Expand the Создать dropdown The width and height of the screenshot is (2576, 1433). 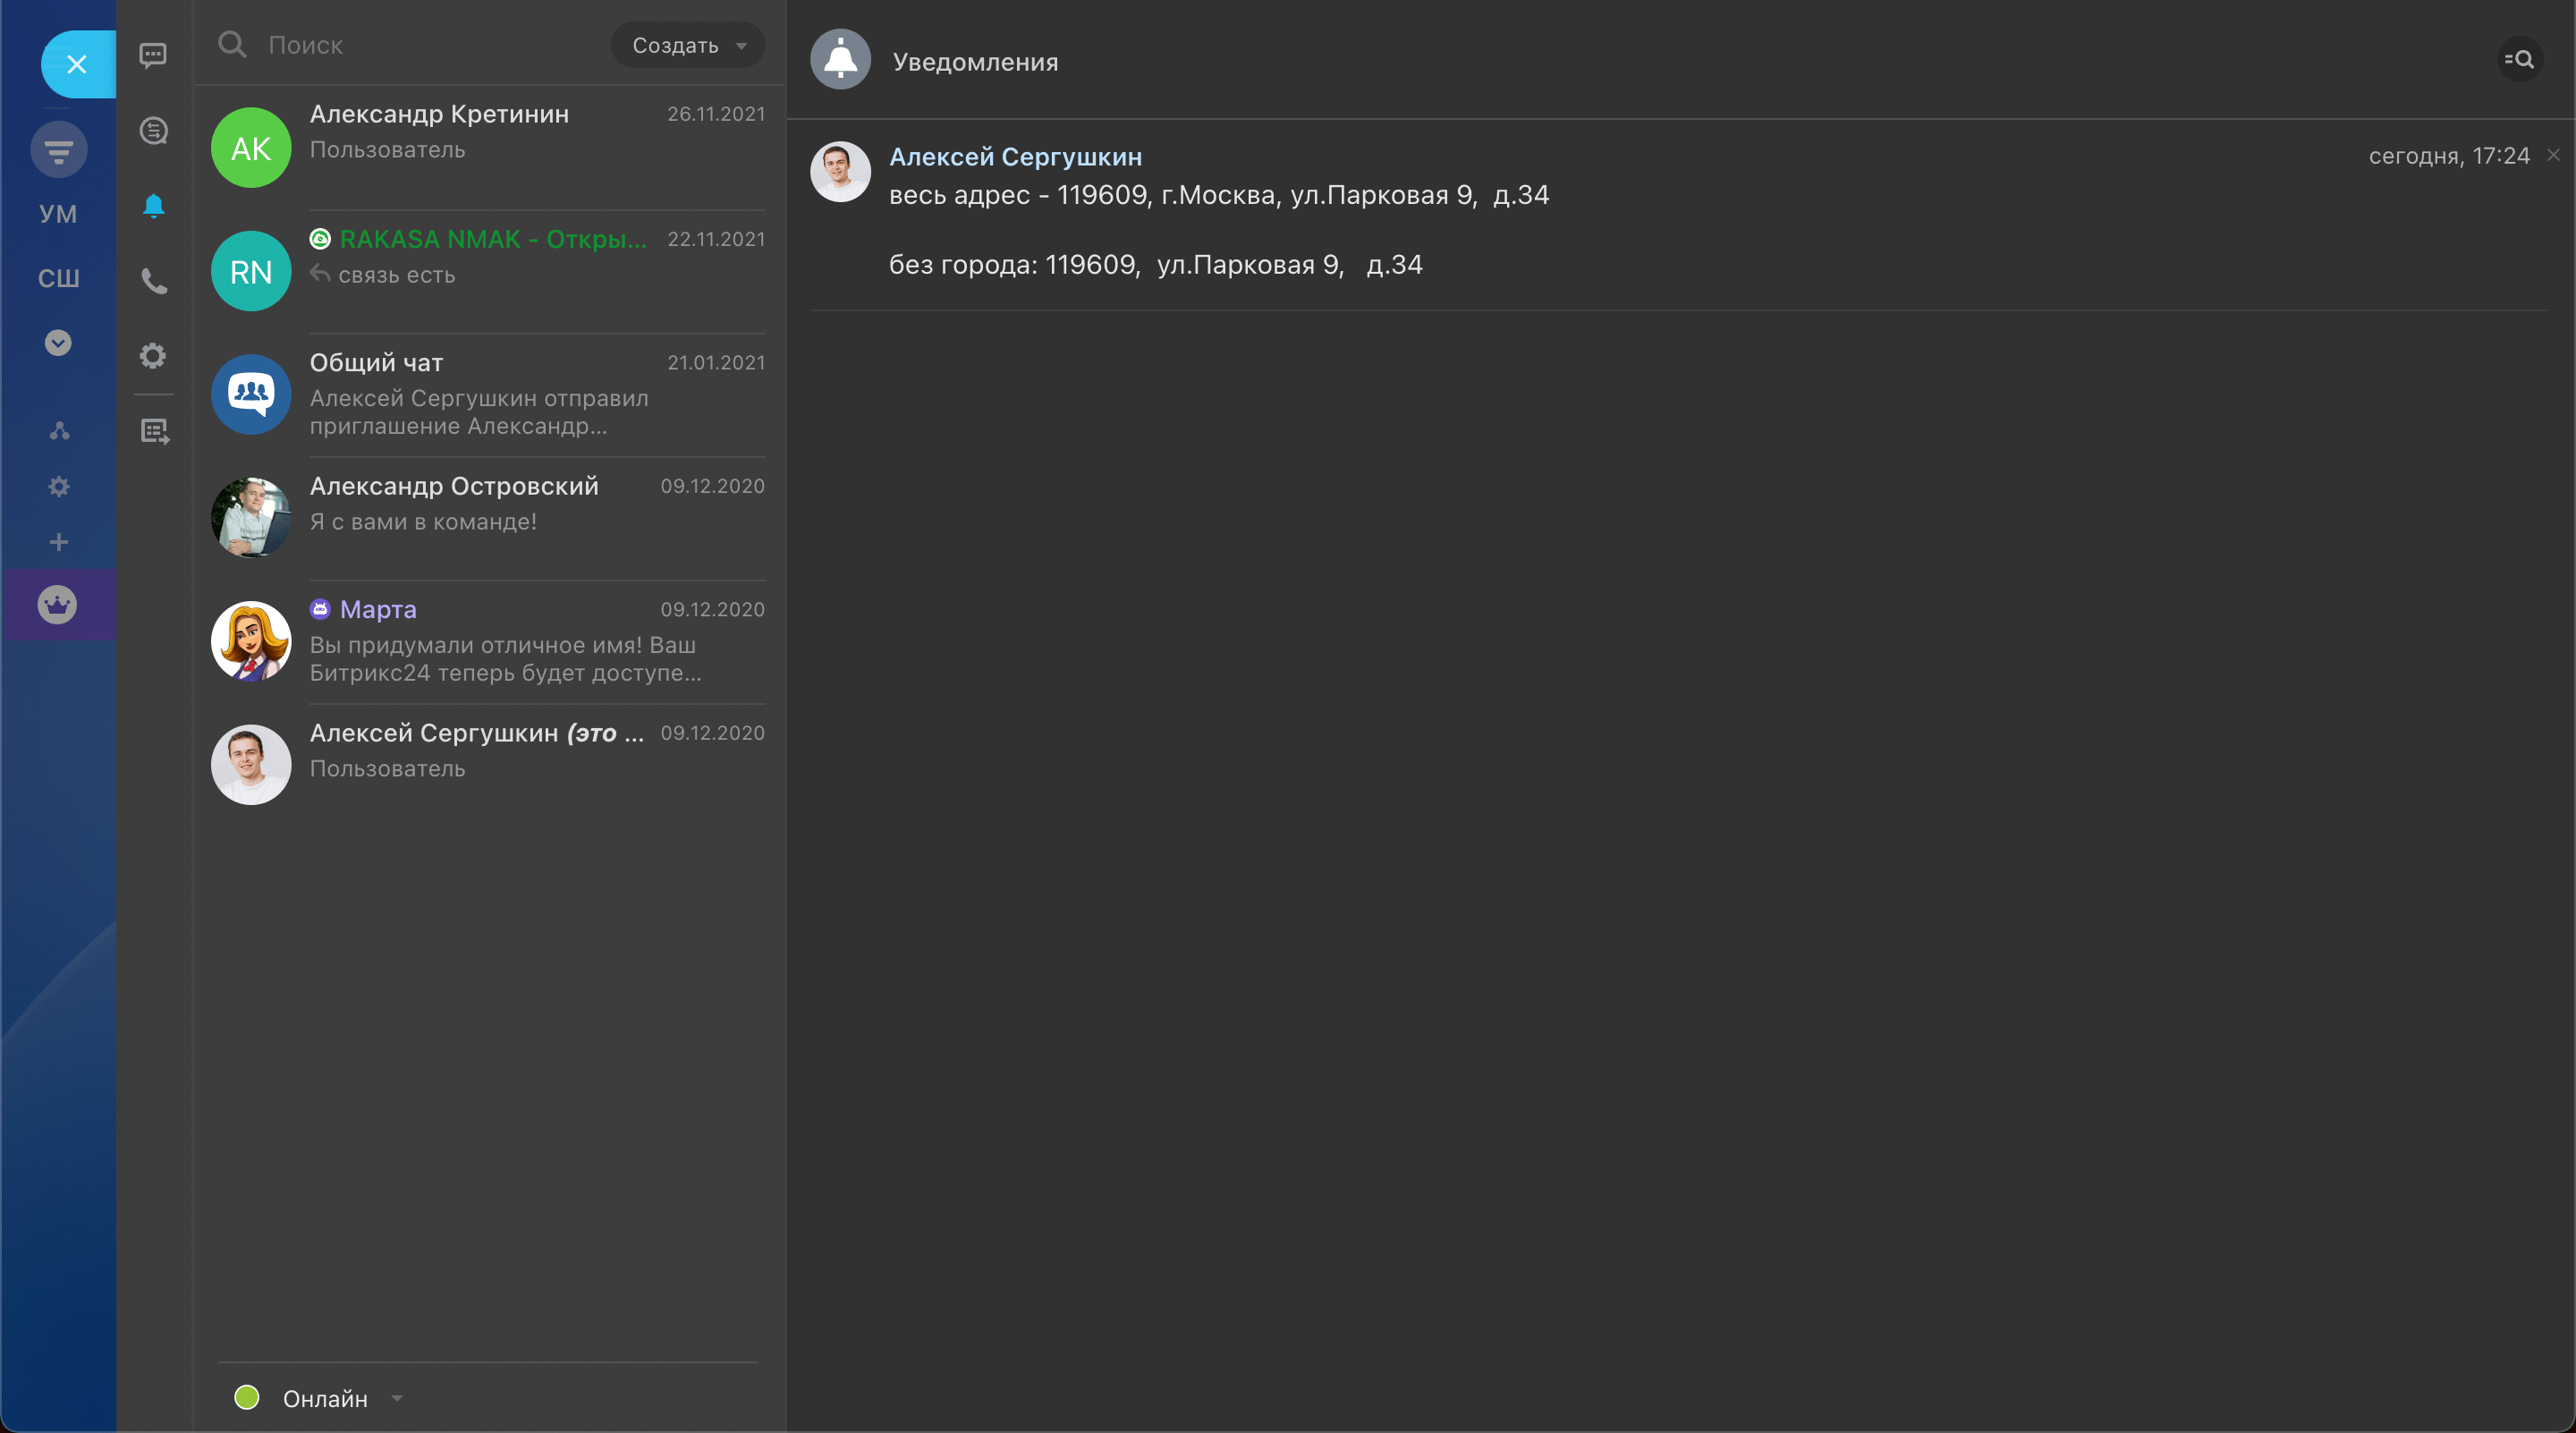pos(688,46)
